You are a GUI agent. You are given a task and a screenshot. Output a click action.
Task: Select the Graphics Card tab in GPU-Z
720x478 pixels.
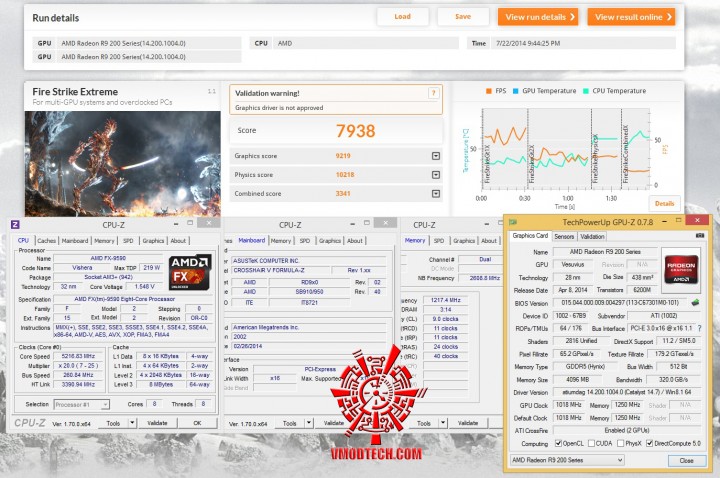[x=530, y=236]
